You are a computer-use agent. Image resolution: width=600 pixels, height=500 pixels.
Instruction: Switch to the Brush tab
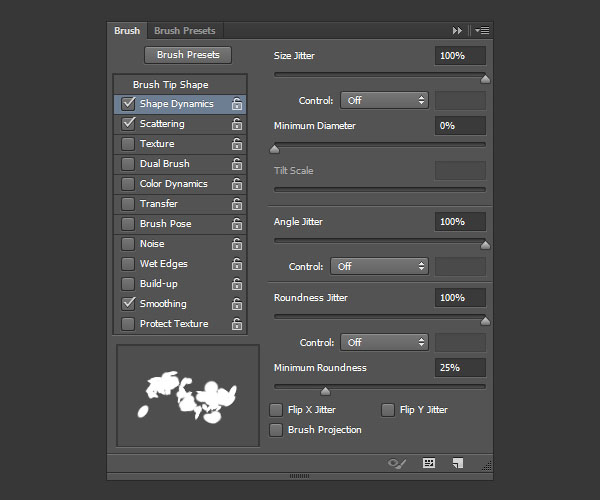point(127,31)
